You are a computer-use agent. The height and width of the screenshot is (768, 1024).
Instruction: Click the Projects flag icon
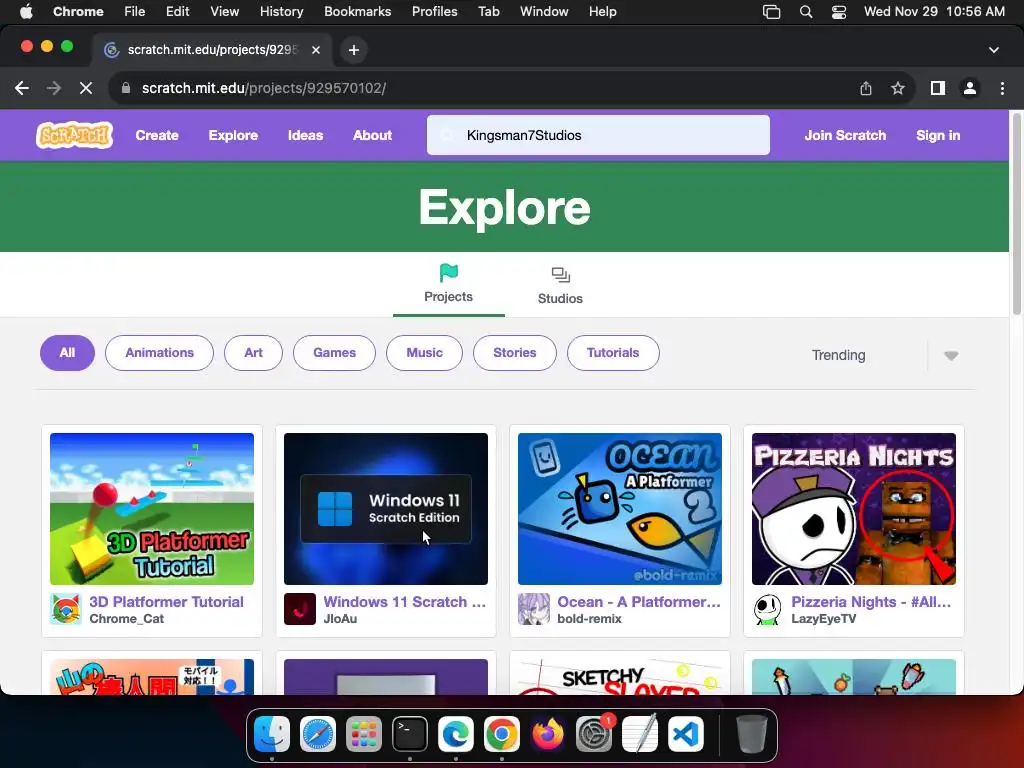click(449, 273)
